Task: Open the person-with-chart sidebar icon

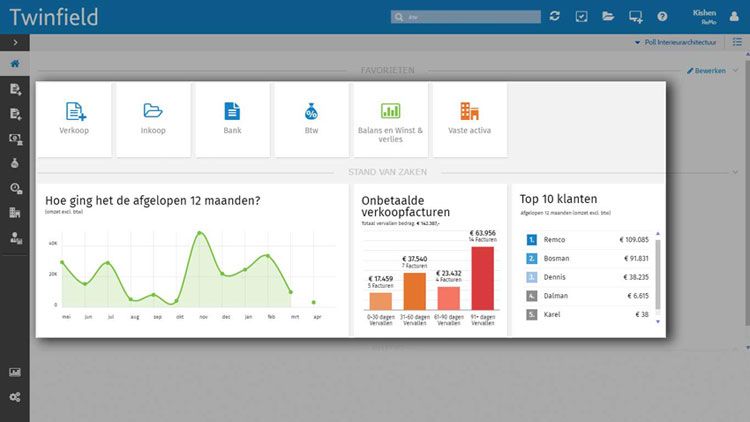Action: tap(15, 238)
